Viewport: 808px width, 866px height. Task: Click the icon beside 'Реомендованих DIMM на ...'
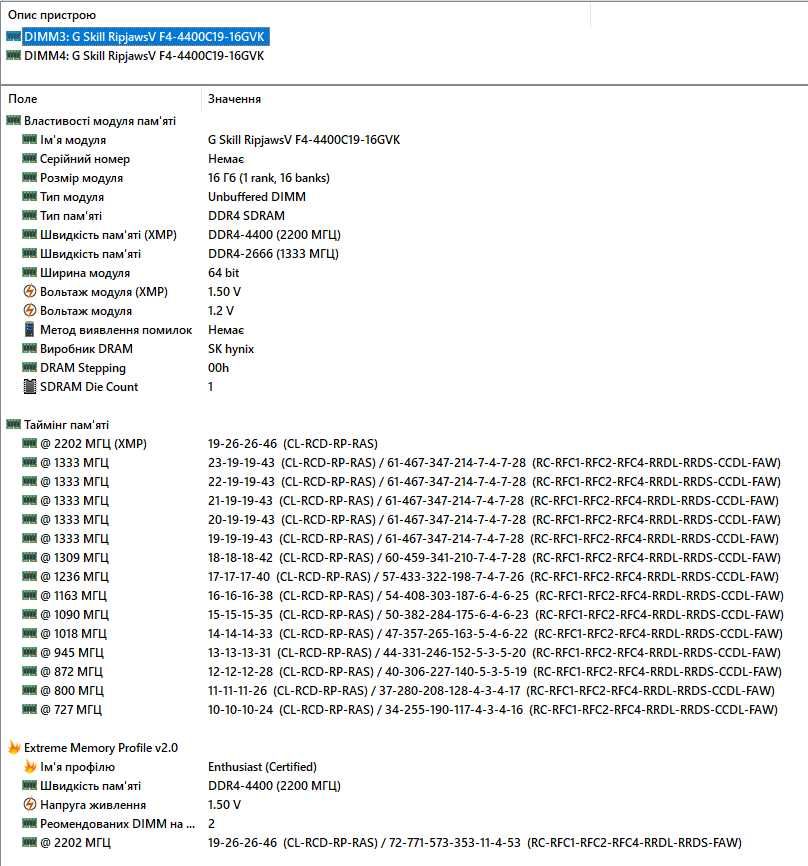[x=29, y=823]
